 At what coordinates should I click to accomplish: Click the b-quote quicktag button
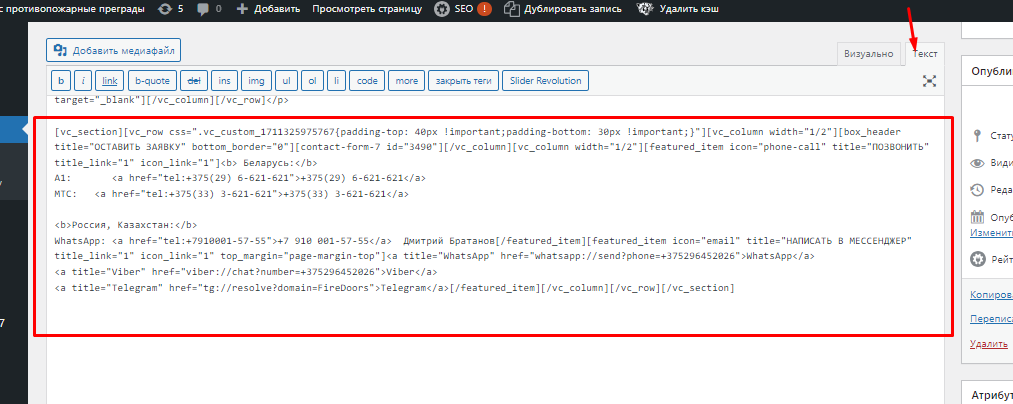click(x=152, y=81)
